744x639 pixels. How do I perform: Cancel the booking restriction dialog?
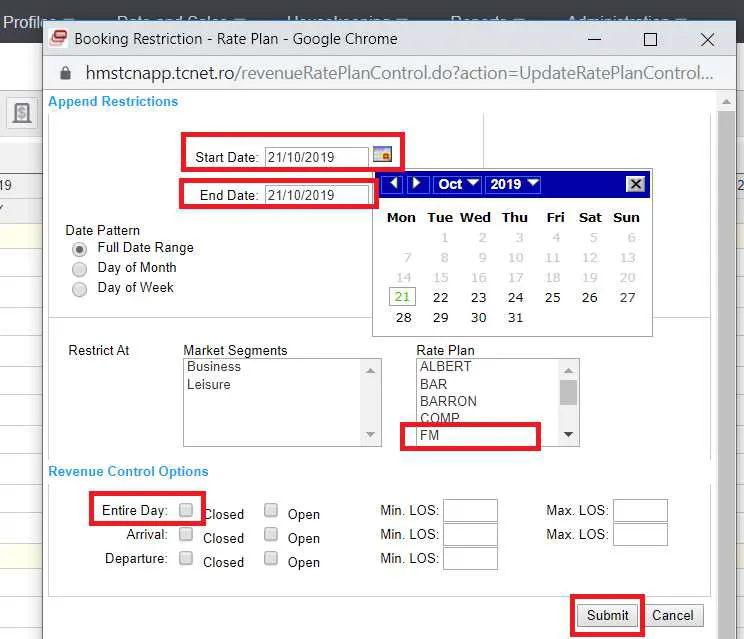672,615
